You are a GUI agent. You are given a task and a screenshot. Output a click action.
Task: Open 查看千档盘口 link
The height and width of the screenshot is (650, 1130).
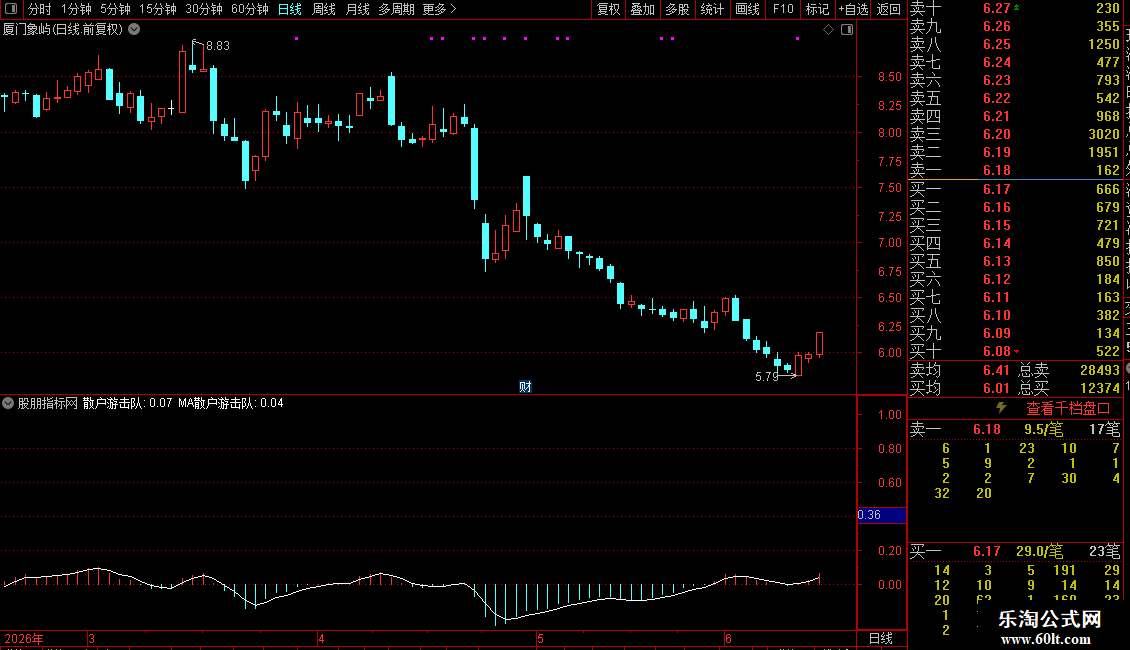[1068, 409]
